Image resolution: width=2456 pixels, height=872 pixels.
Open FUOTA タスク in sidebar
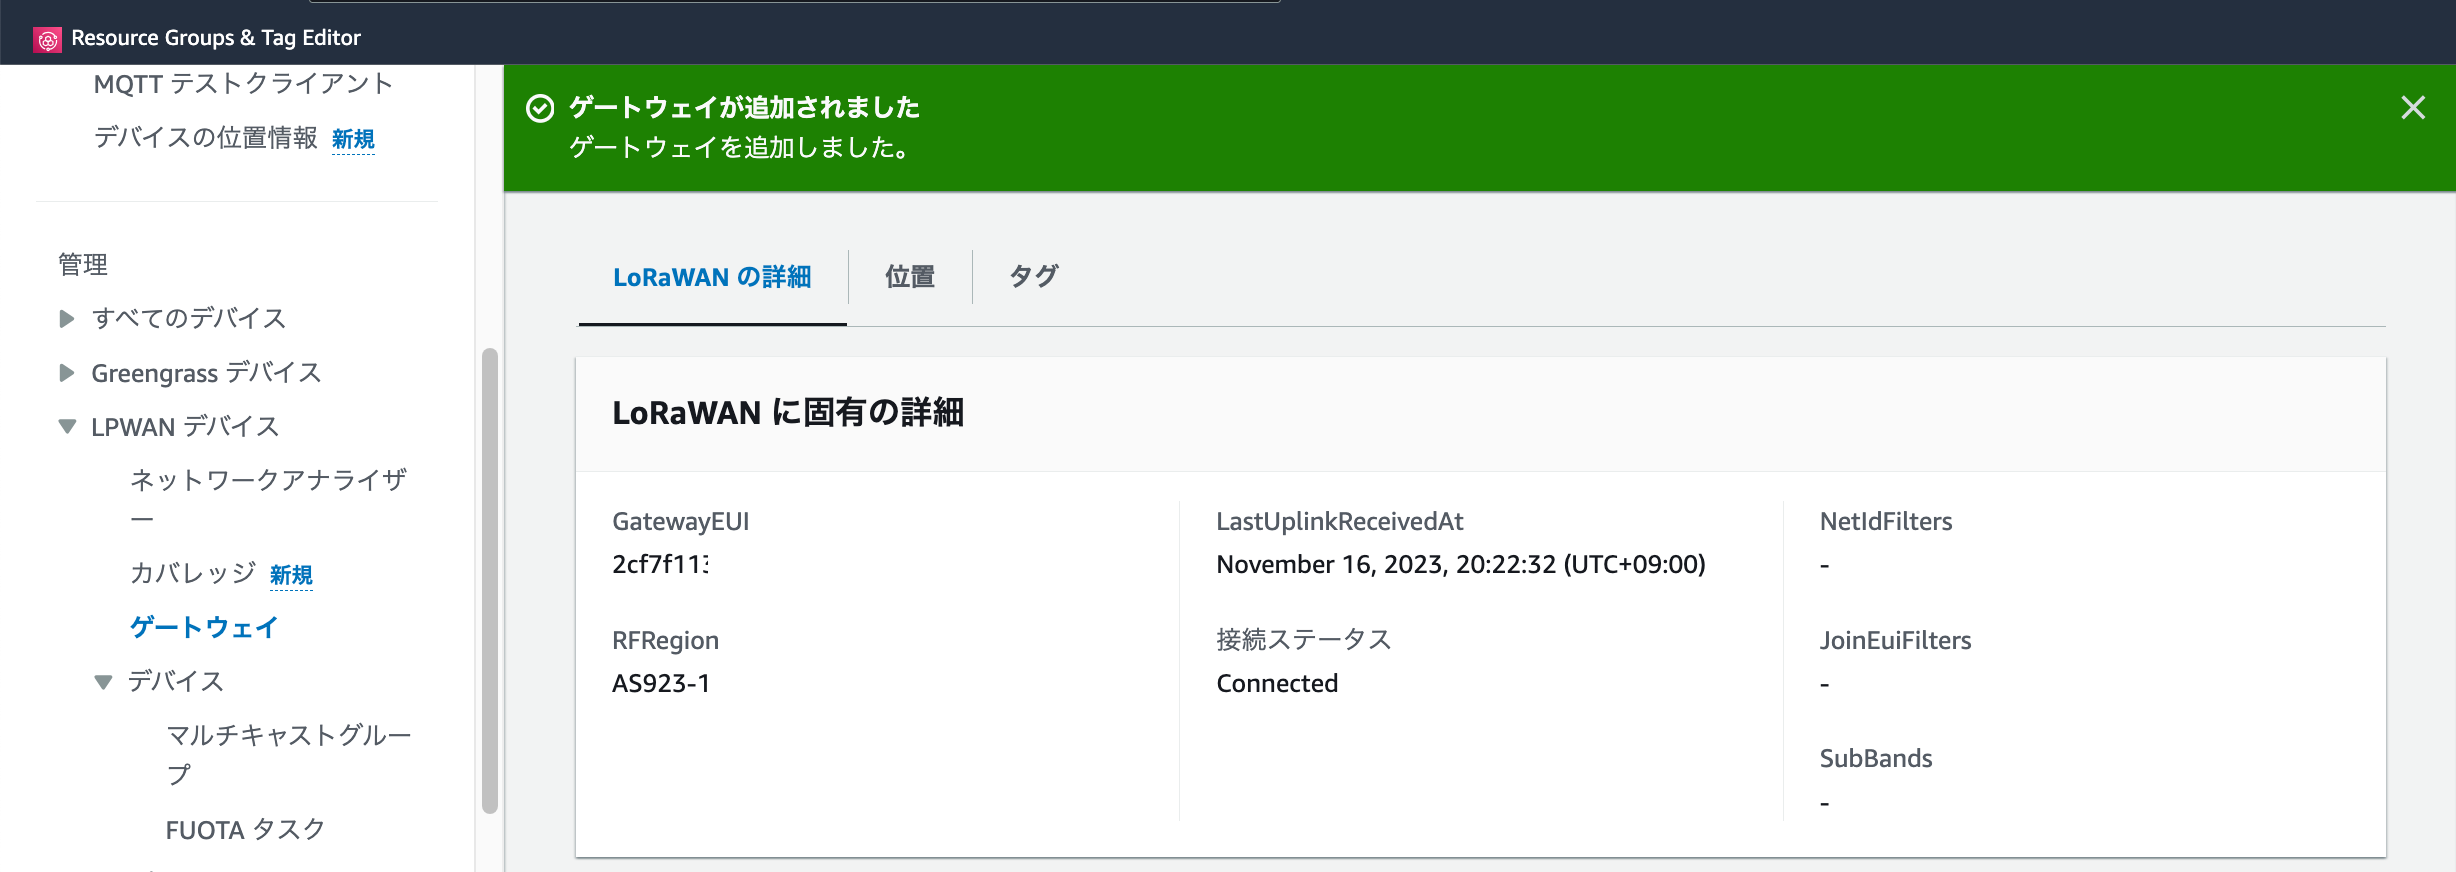pos(245,830)
